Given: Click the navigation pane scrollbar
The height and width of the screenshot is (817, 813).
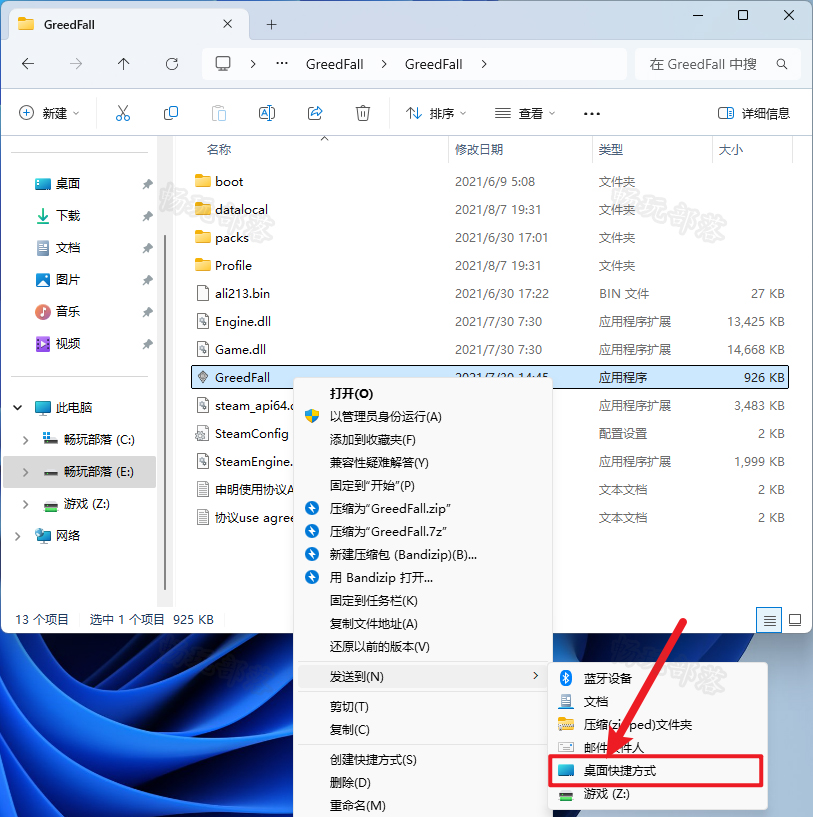Looking at the screenshot, I should pyautogui.click(x=165, y=412).
